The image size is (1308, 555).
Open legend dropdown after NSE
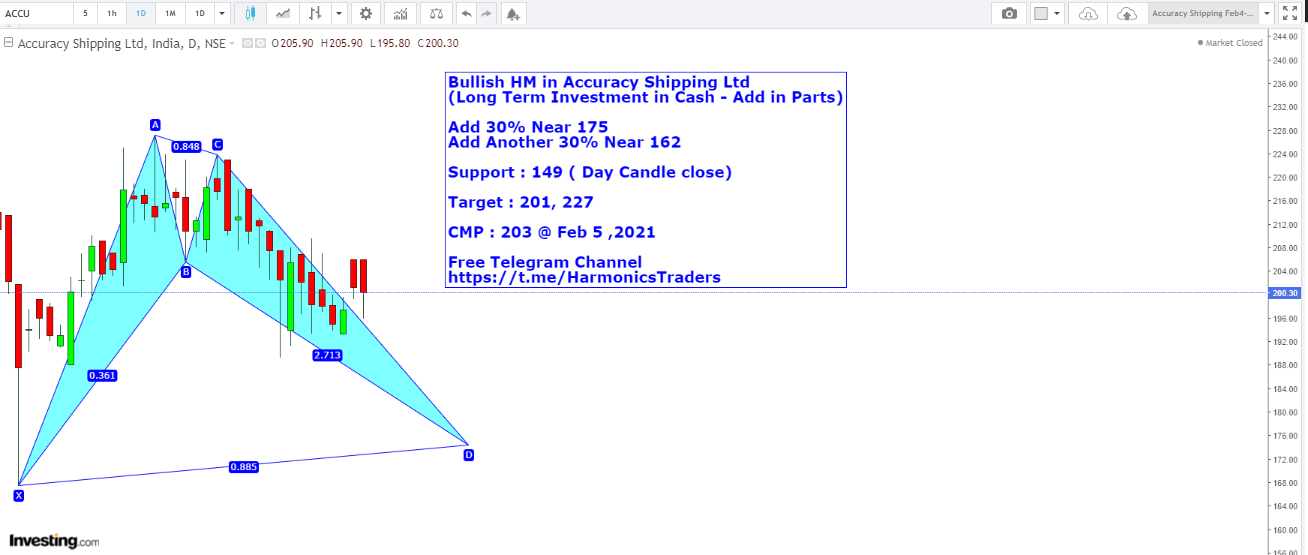[232, 43]
